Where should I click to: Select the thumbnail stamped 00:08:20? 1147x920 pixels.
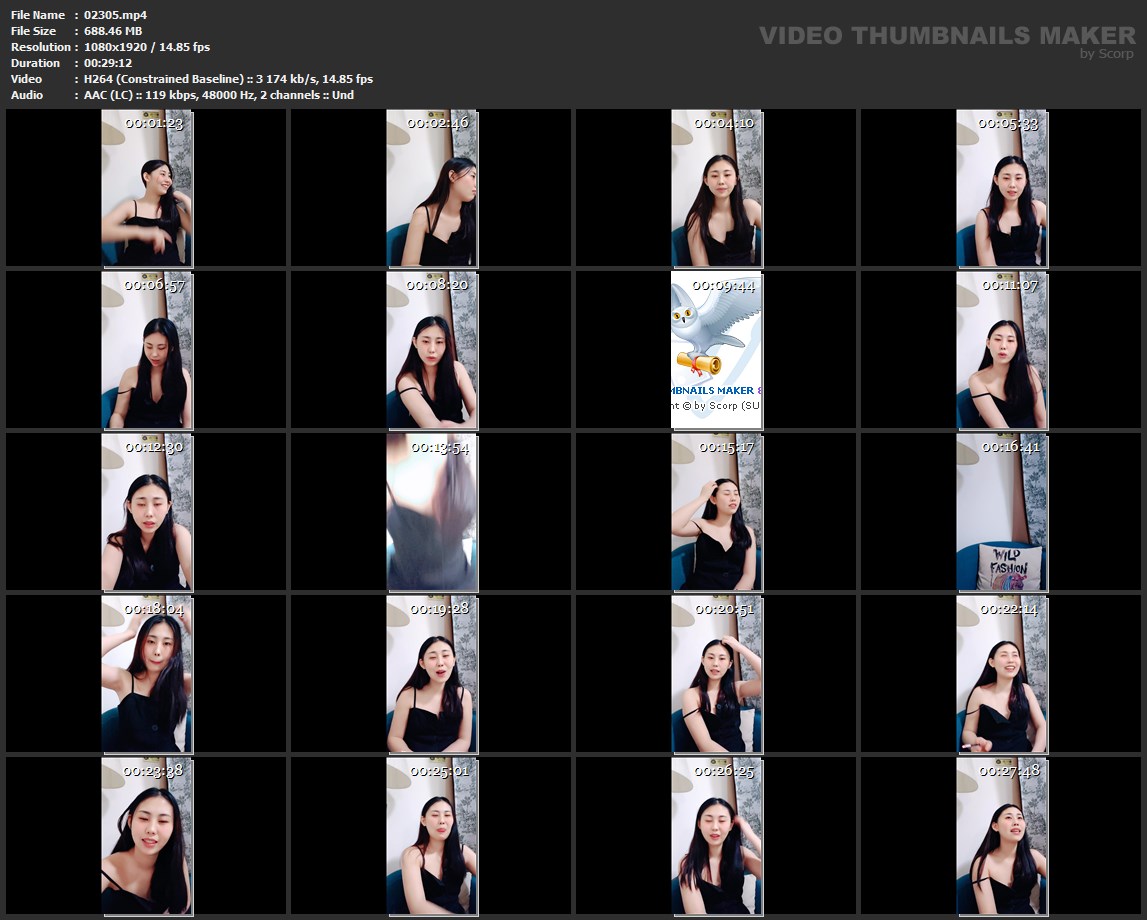(431, 350)
